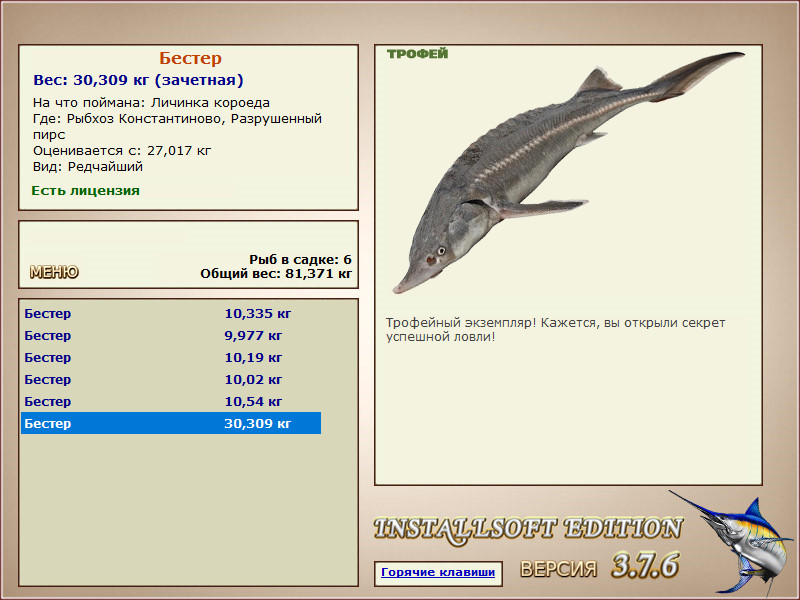800x600 pixels.
Task: Select the Бестер 10,335 кг row
Action: click(x=171, y=313)
